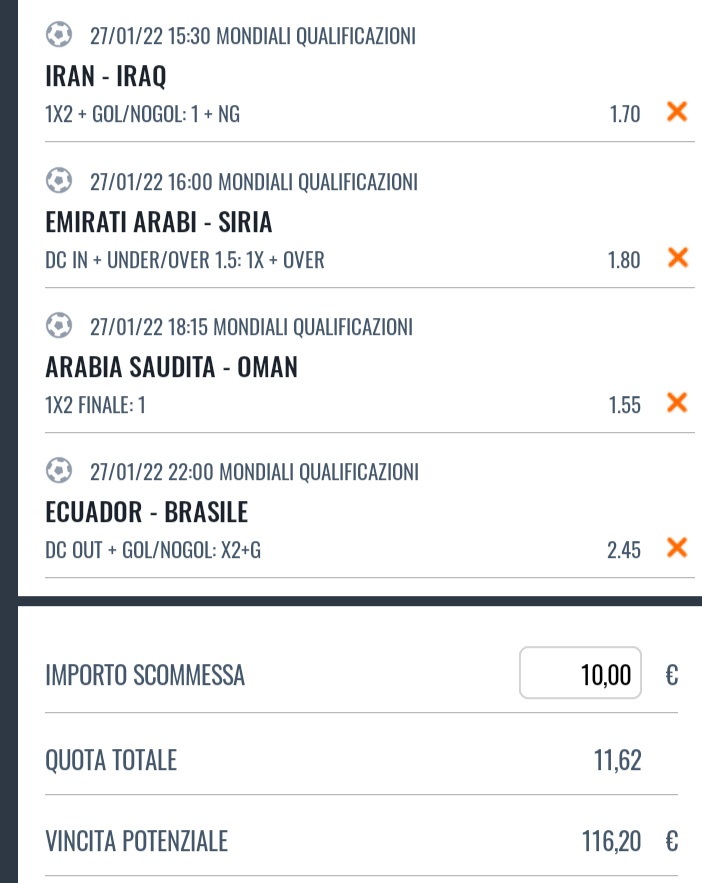
Task: Click the soccer ball icon for Iran - Iraq
Action: 59,34
